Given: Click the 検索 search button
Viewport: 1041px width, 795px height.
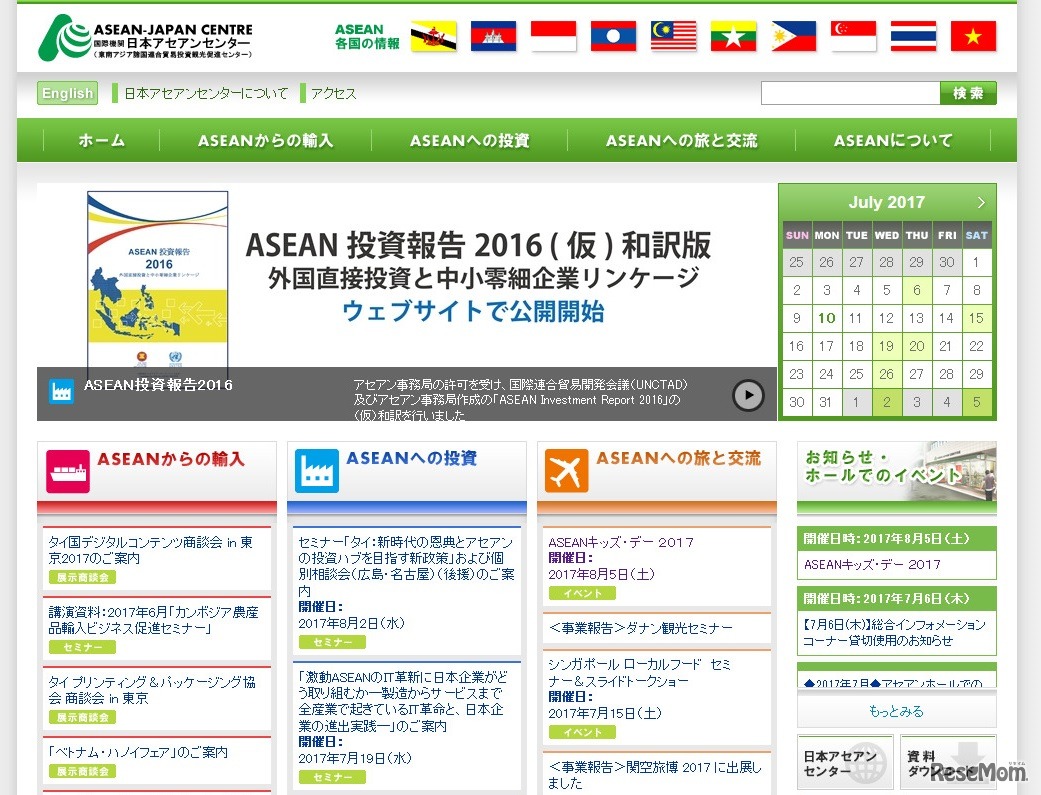Looking at the screenshot, I should click(x=968, y=93).
